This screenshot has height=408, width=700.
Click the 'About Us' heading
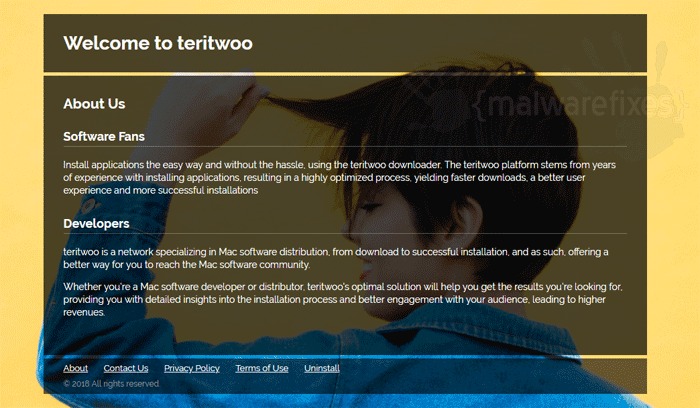pos(94,104)
